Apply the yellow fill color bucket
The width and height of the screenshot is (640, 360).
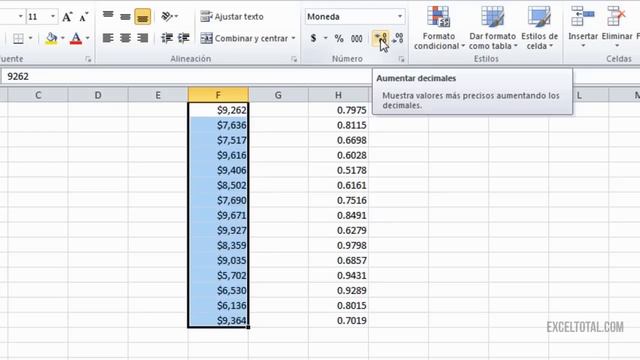(x=51, y=38)
